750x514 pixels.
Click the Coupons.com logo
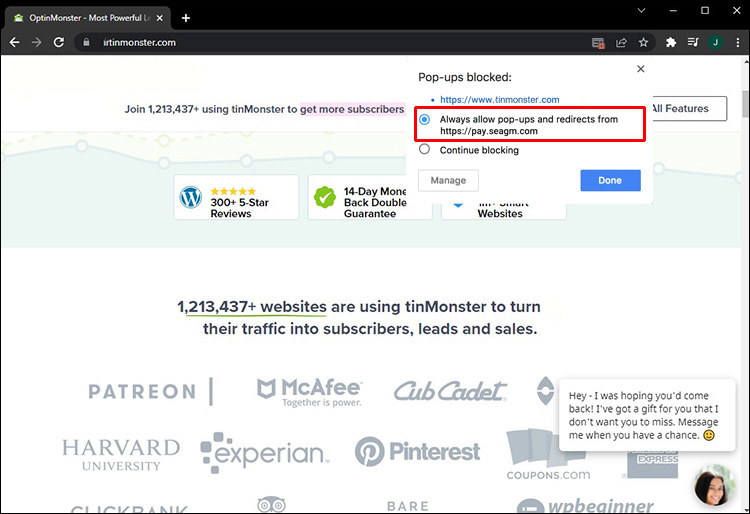pos(548,454)
